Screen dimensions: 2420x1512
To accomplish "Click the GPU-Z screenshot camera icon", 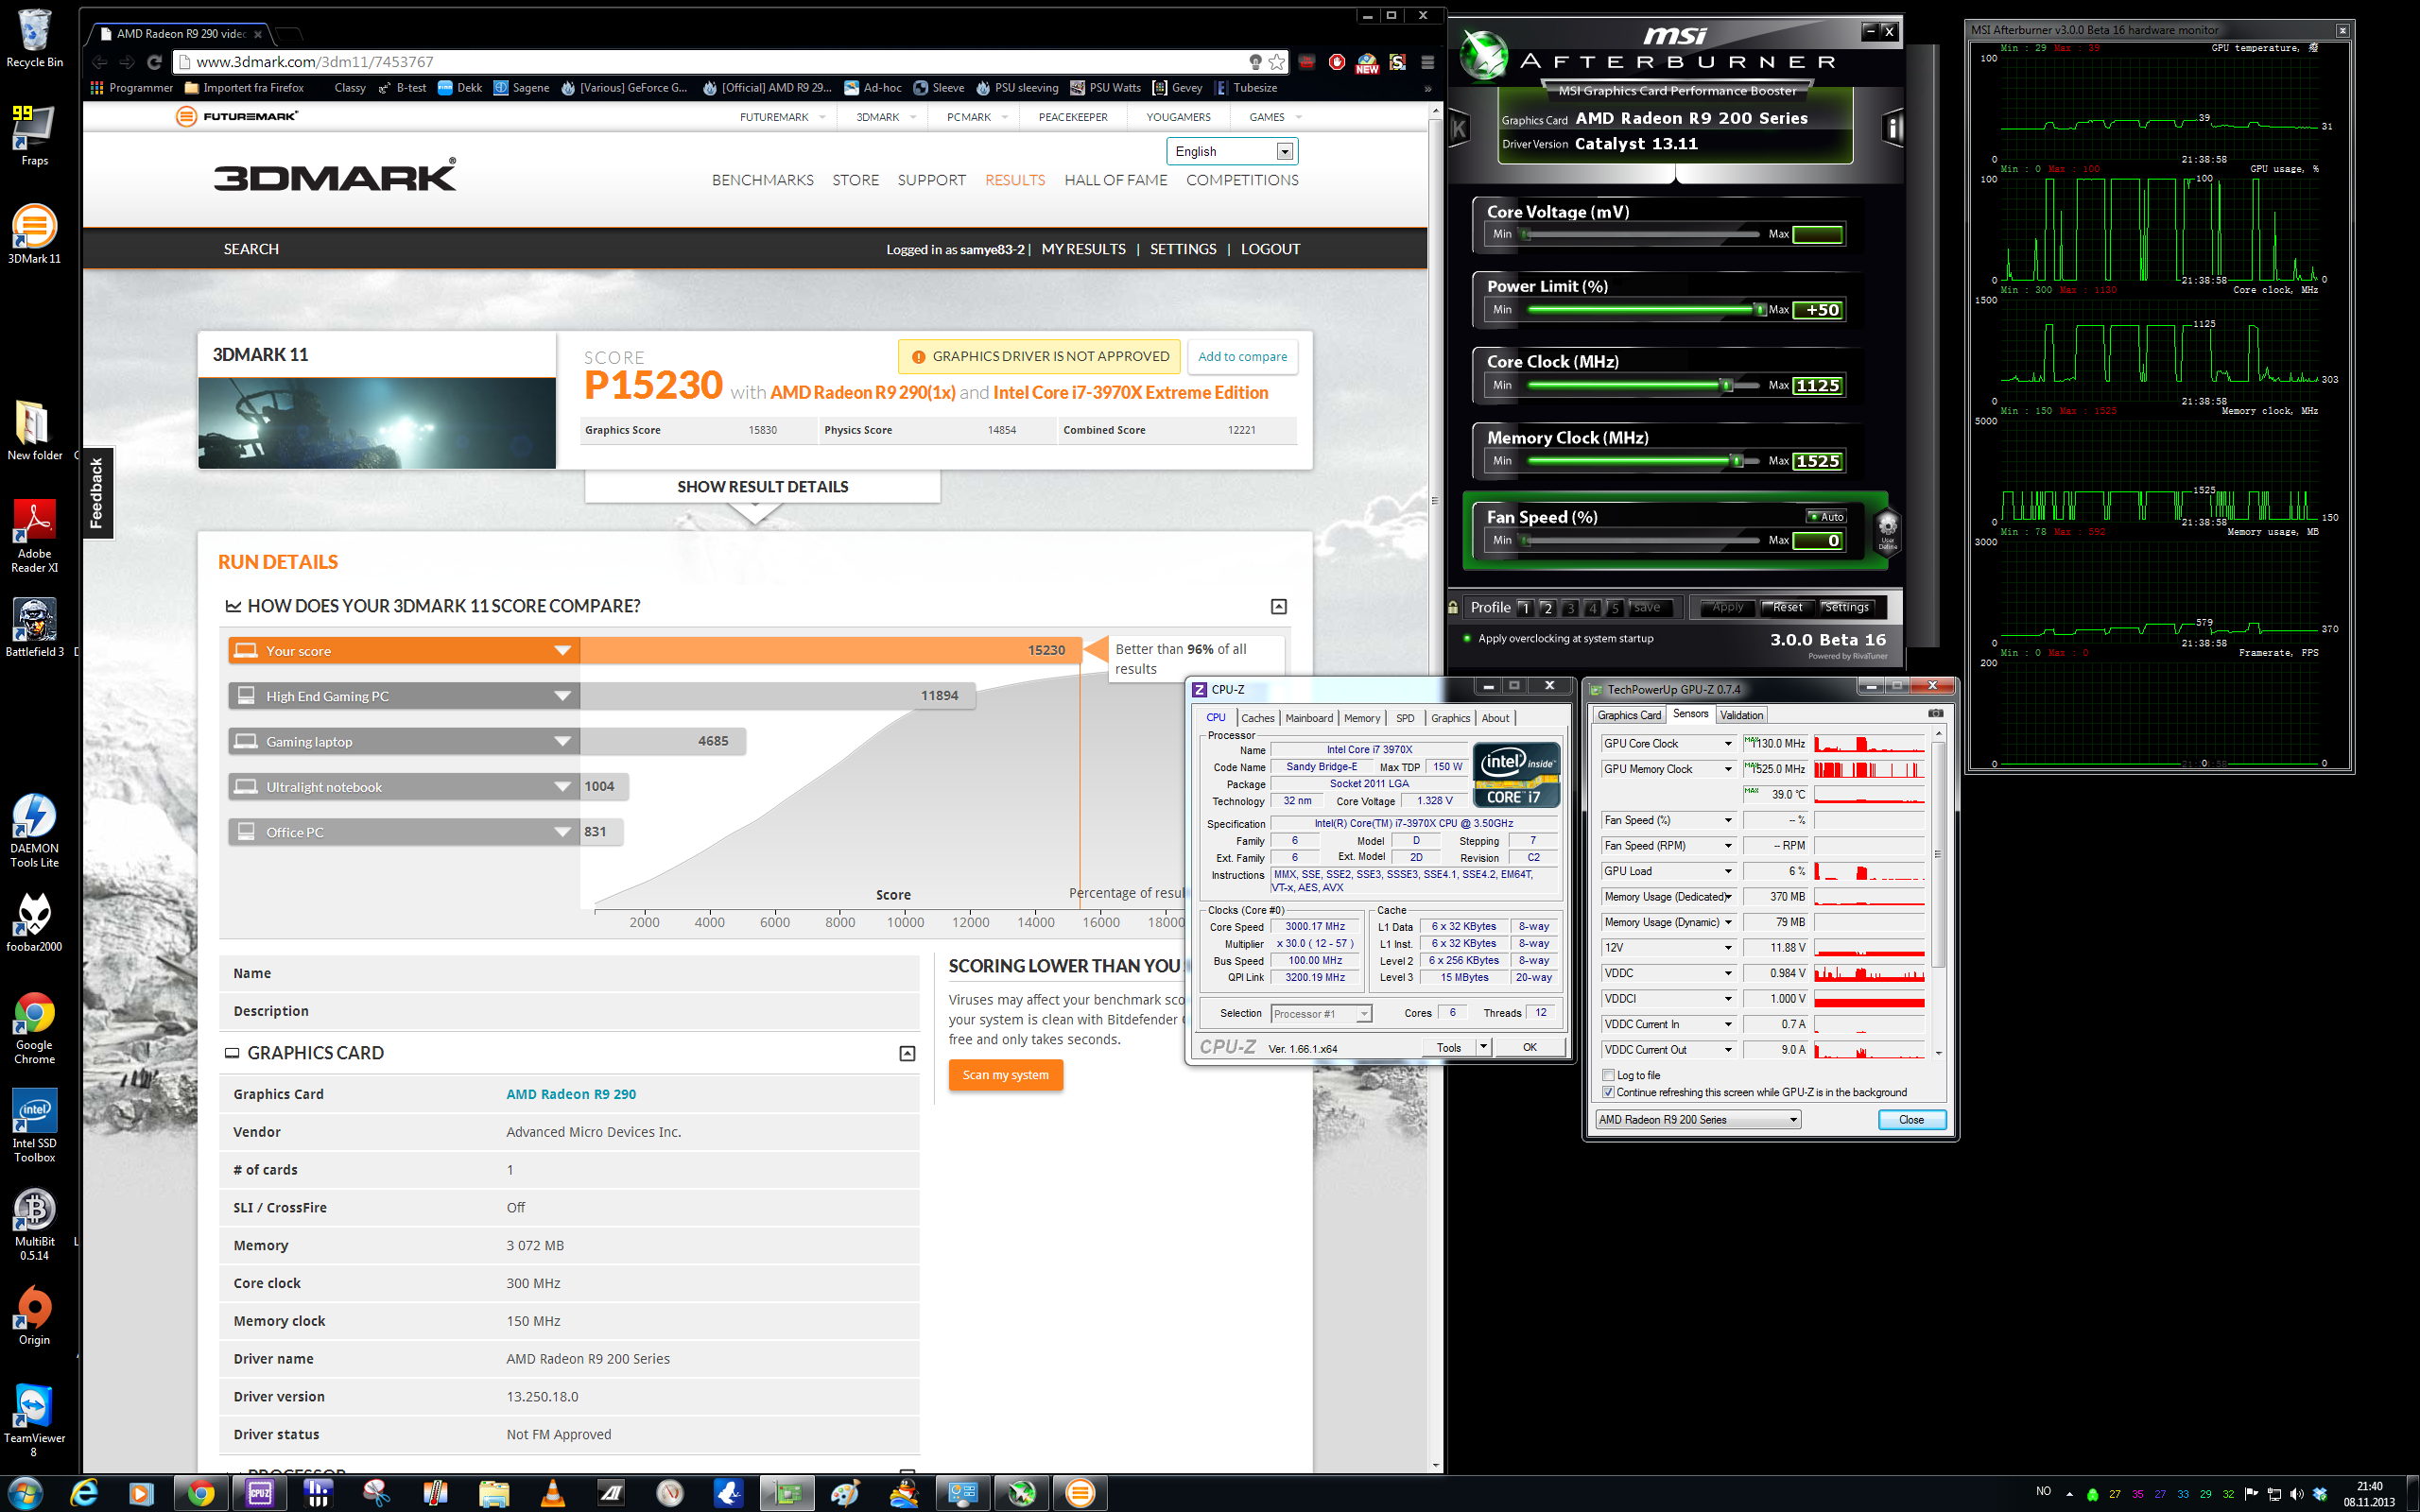I will [x=1935, y=713].
